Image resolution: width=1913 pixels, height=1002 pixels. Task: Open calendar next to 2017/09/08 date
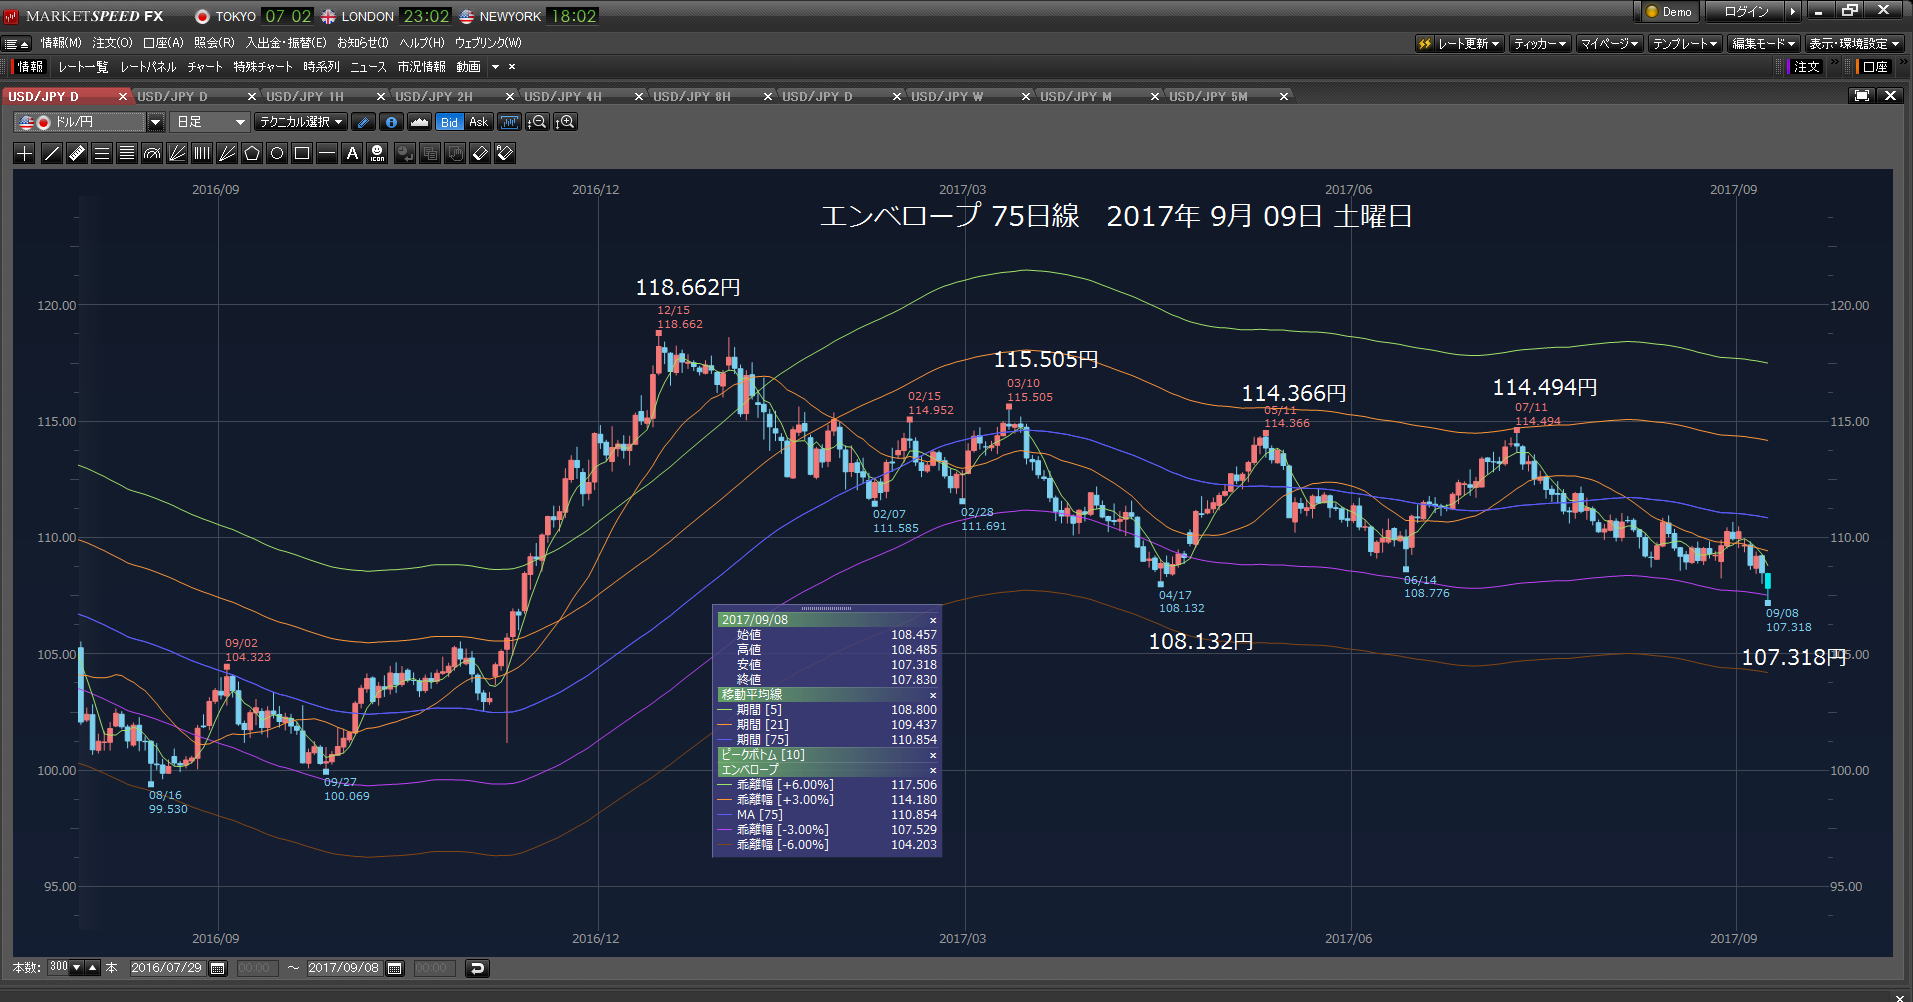[394, 968]
